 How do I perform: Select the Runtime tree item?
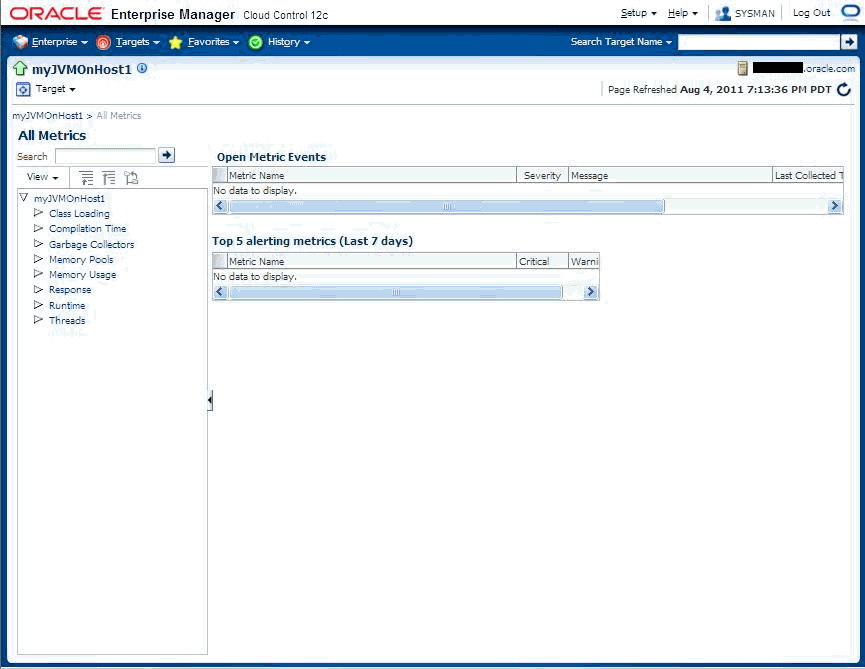pyautogui.click(x=67, y=306)
